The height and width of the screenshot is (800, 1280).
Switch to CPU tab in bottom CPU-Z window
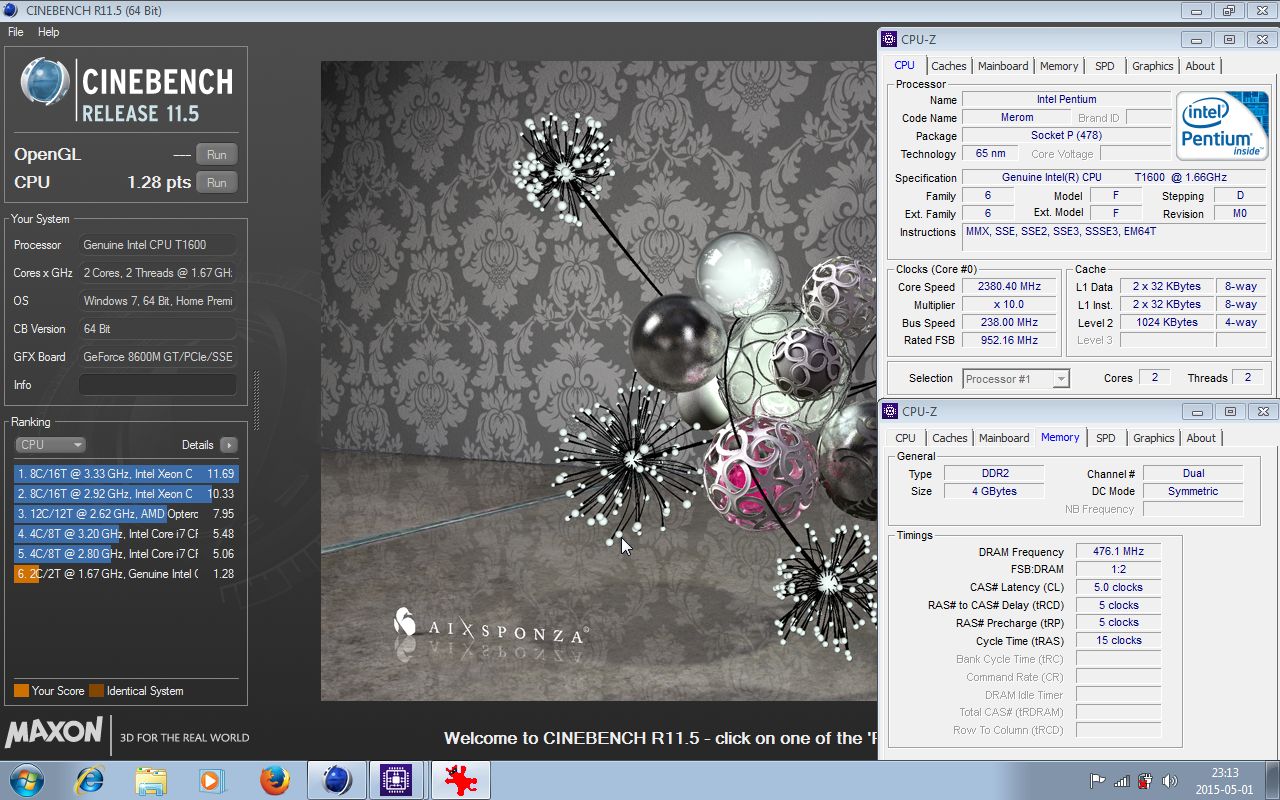905,438
